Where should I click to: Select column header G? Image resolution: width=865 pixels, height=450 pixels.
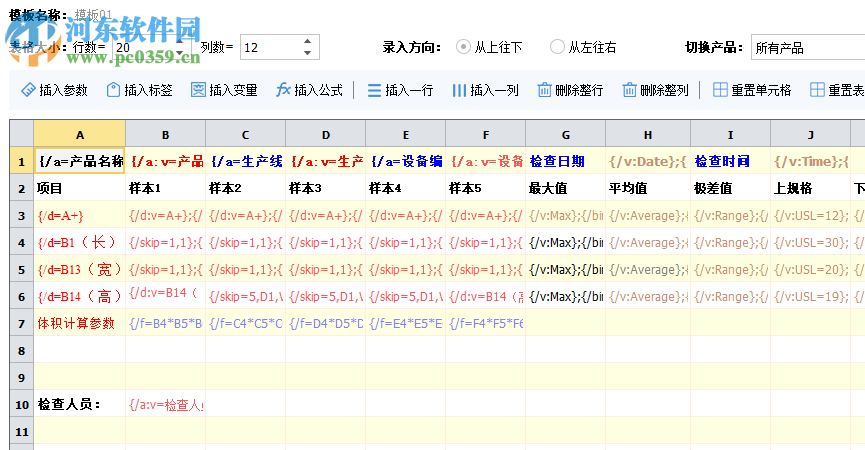coord(565,134)
